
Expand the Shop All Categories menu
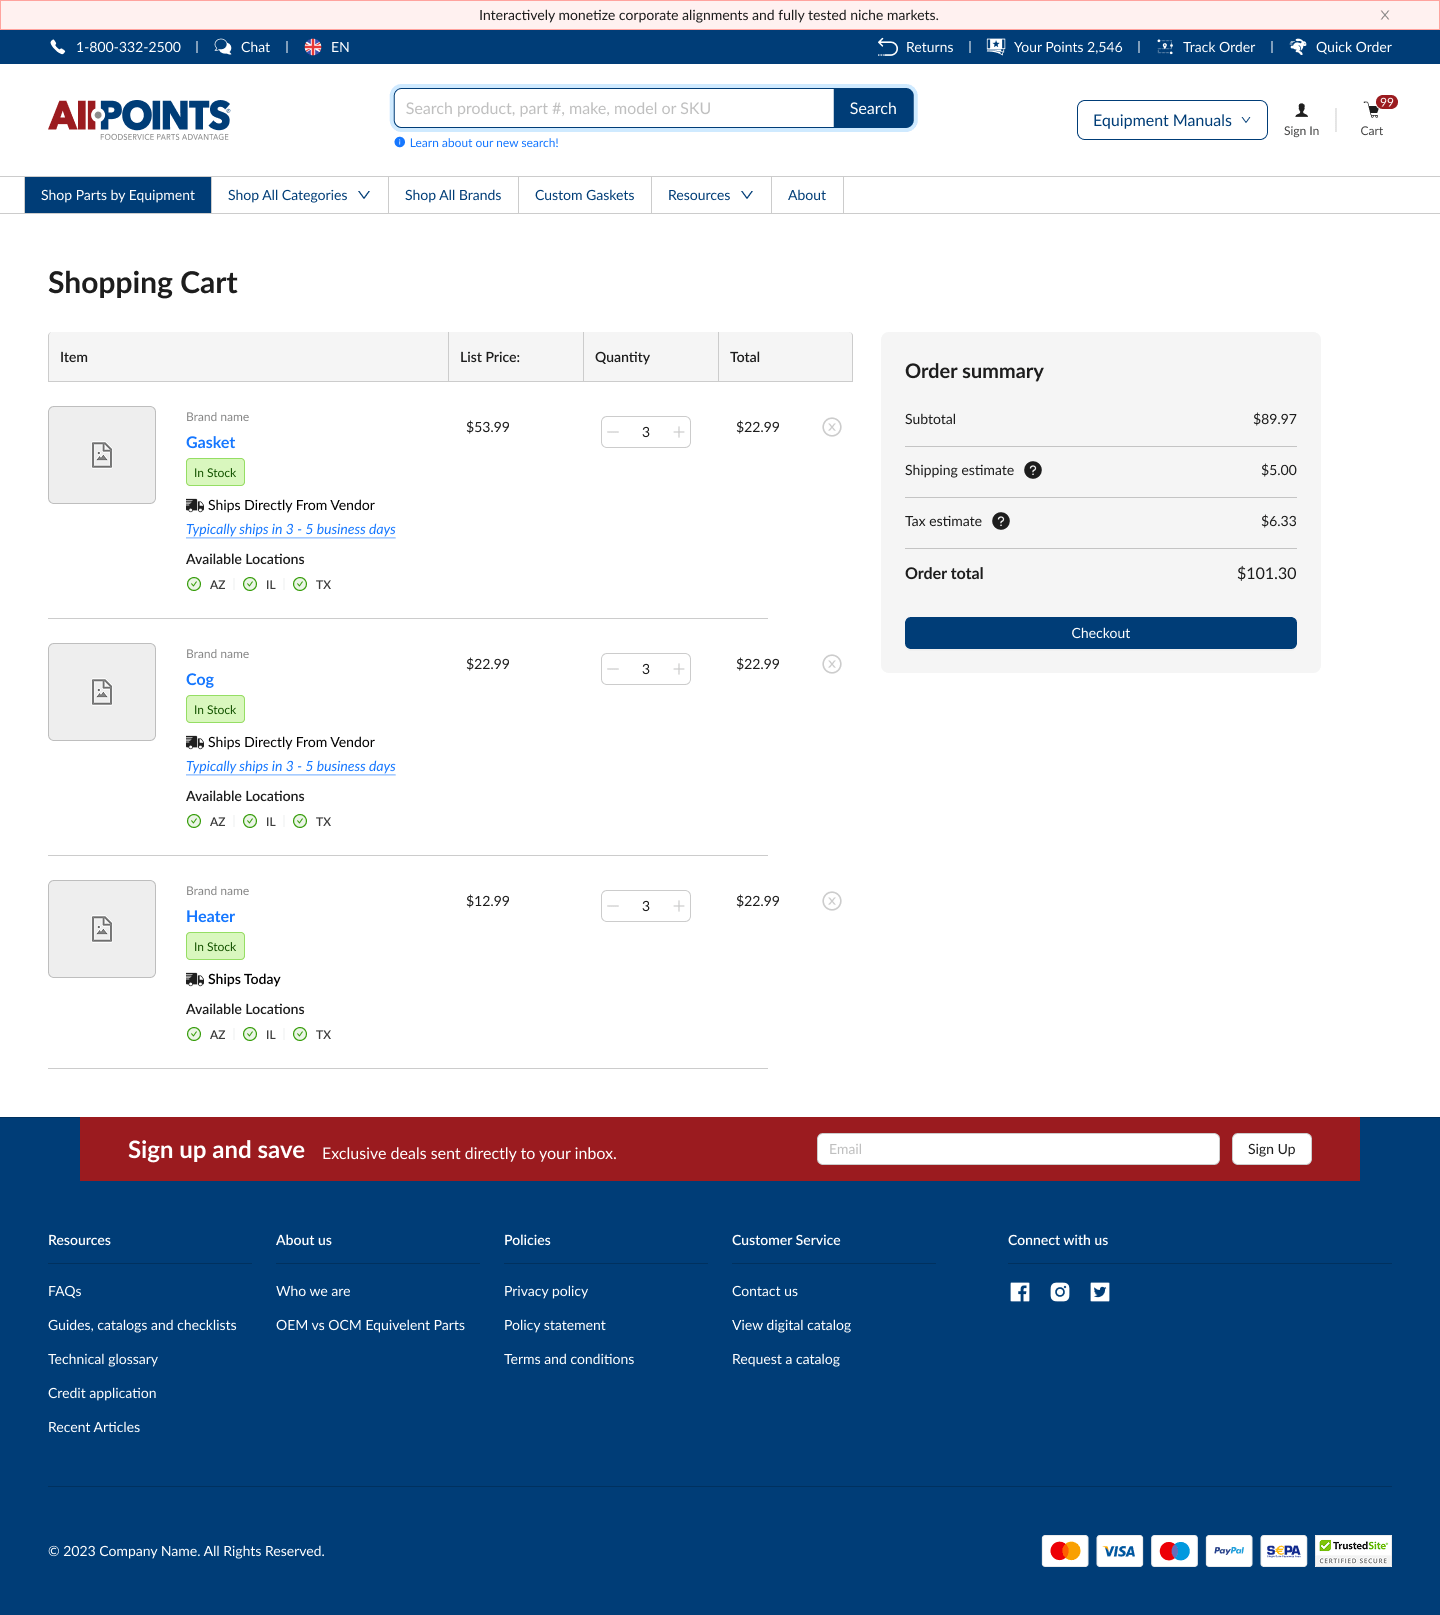coord(299,195)
